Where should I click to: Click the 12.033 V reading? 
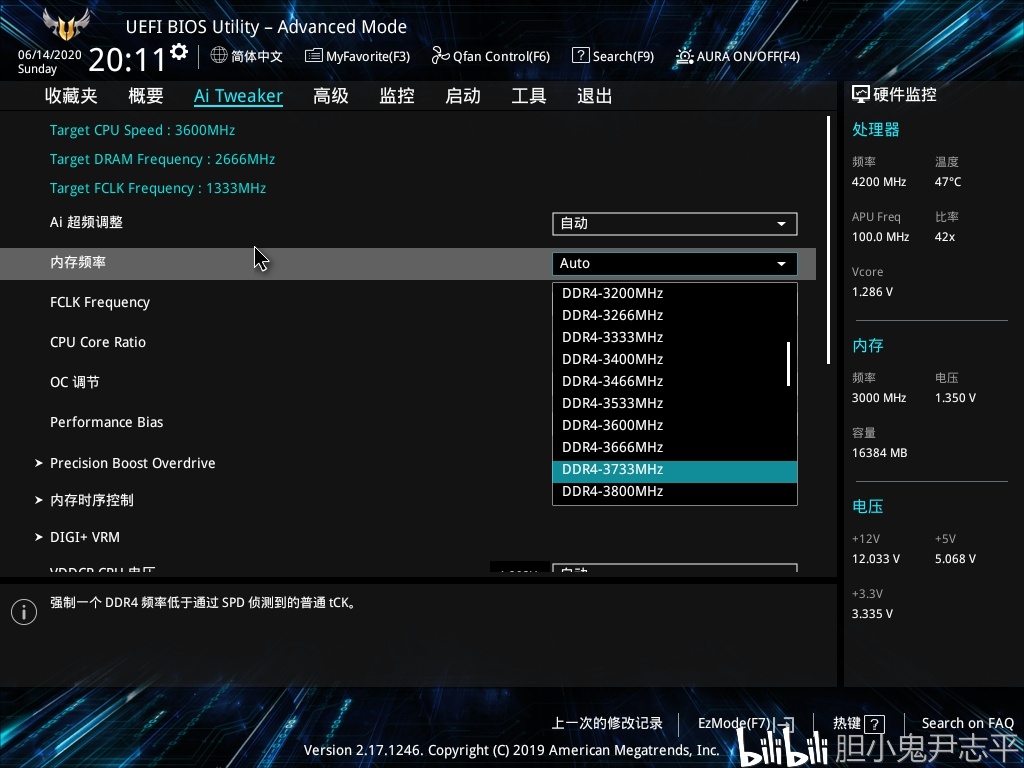coord(876,559)
